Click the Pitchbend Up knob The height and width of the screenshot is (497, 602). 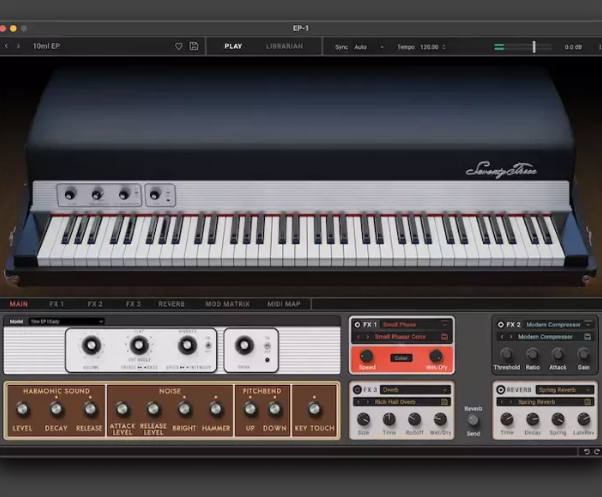coord(250,409)
